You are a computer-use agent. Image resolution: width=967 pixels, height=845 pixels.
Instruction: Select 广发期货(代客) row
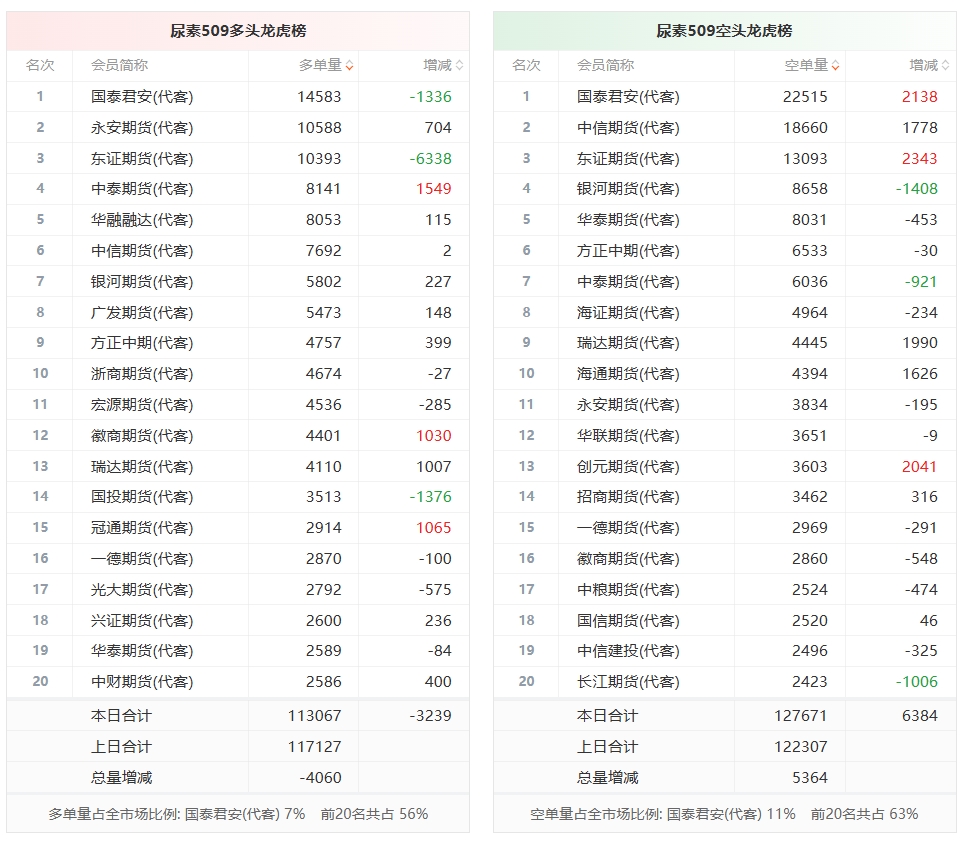point(238,312)
